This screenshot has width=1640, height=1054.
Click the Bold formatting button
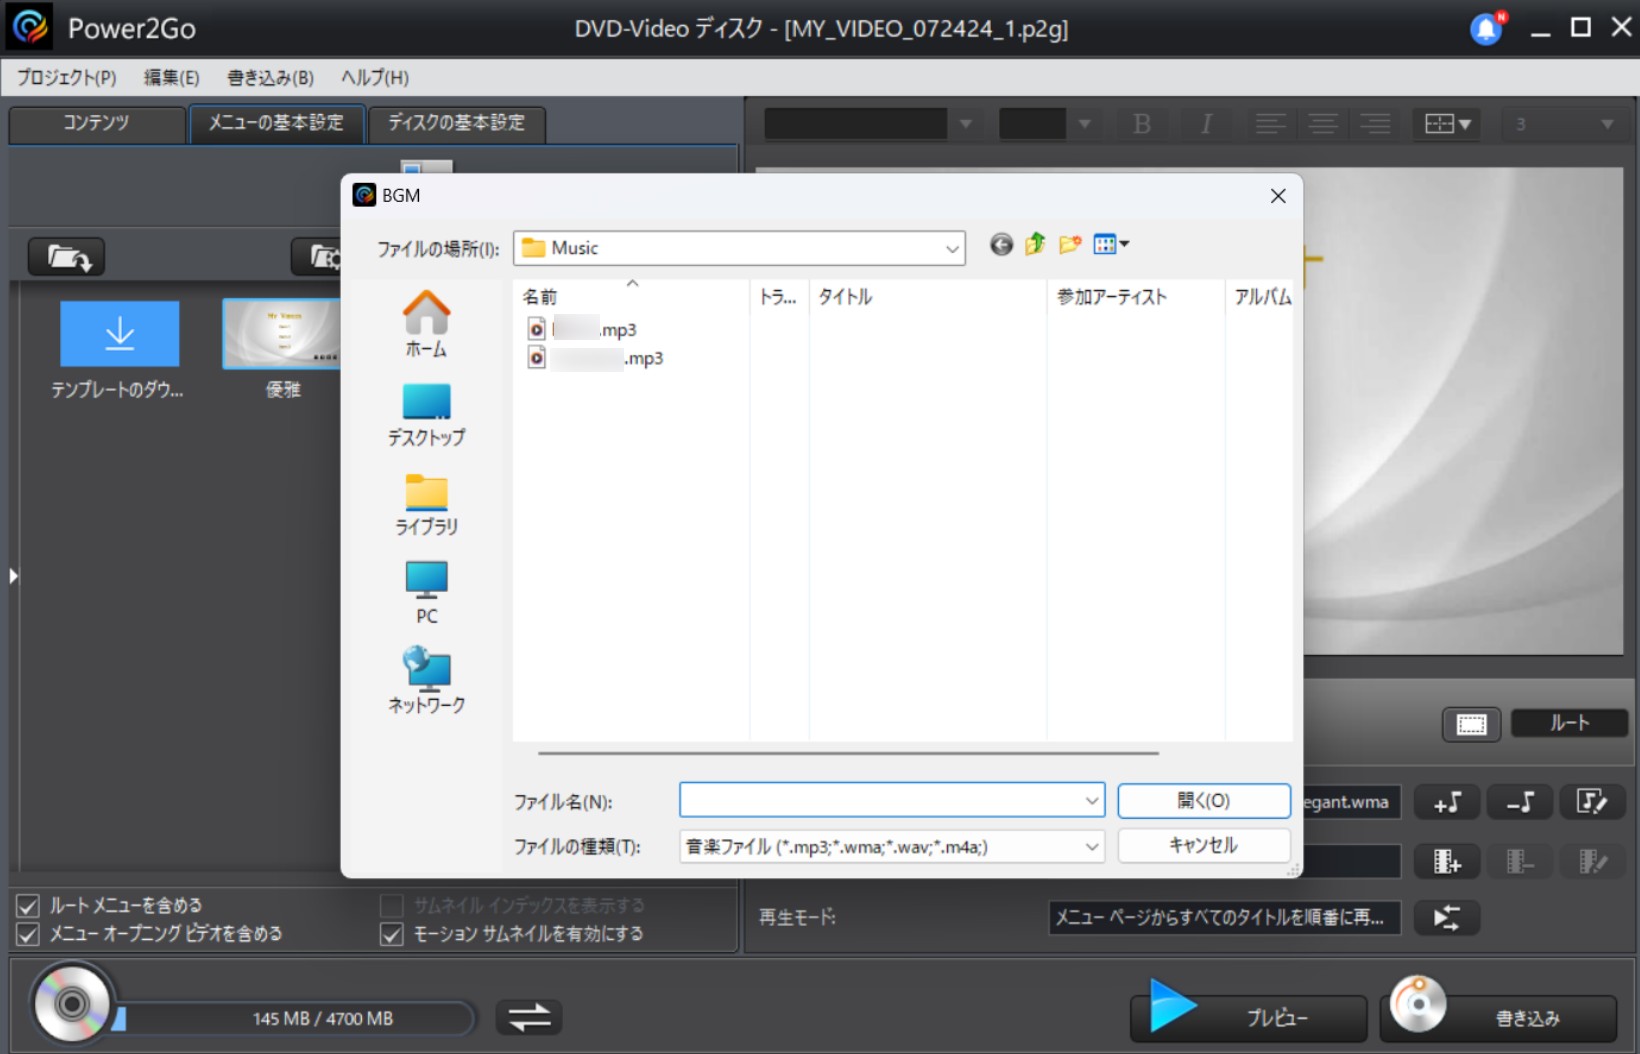click(x=1142, y=124)
